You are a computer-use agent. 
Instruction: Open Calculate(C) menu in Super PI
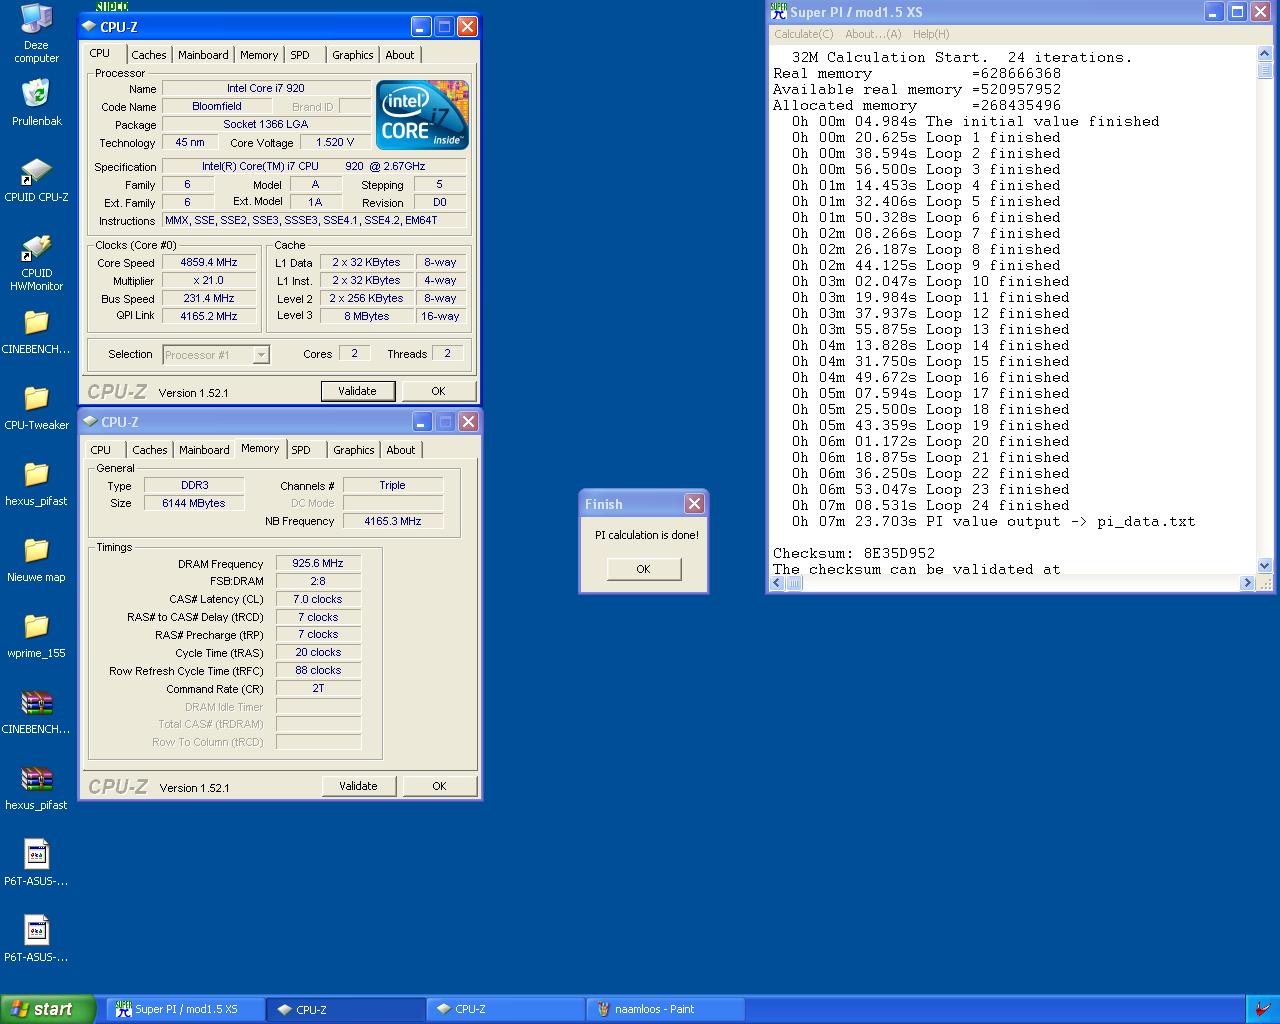tap(803, 34)
